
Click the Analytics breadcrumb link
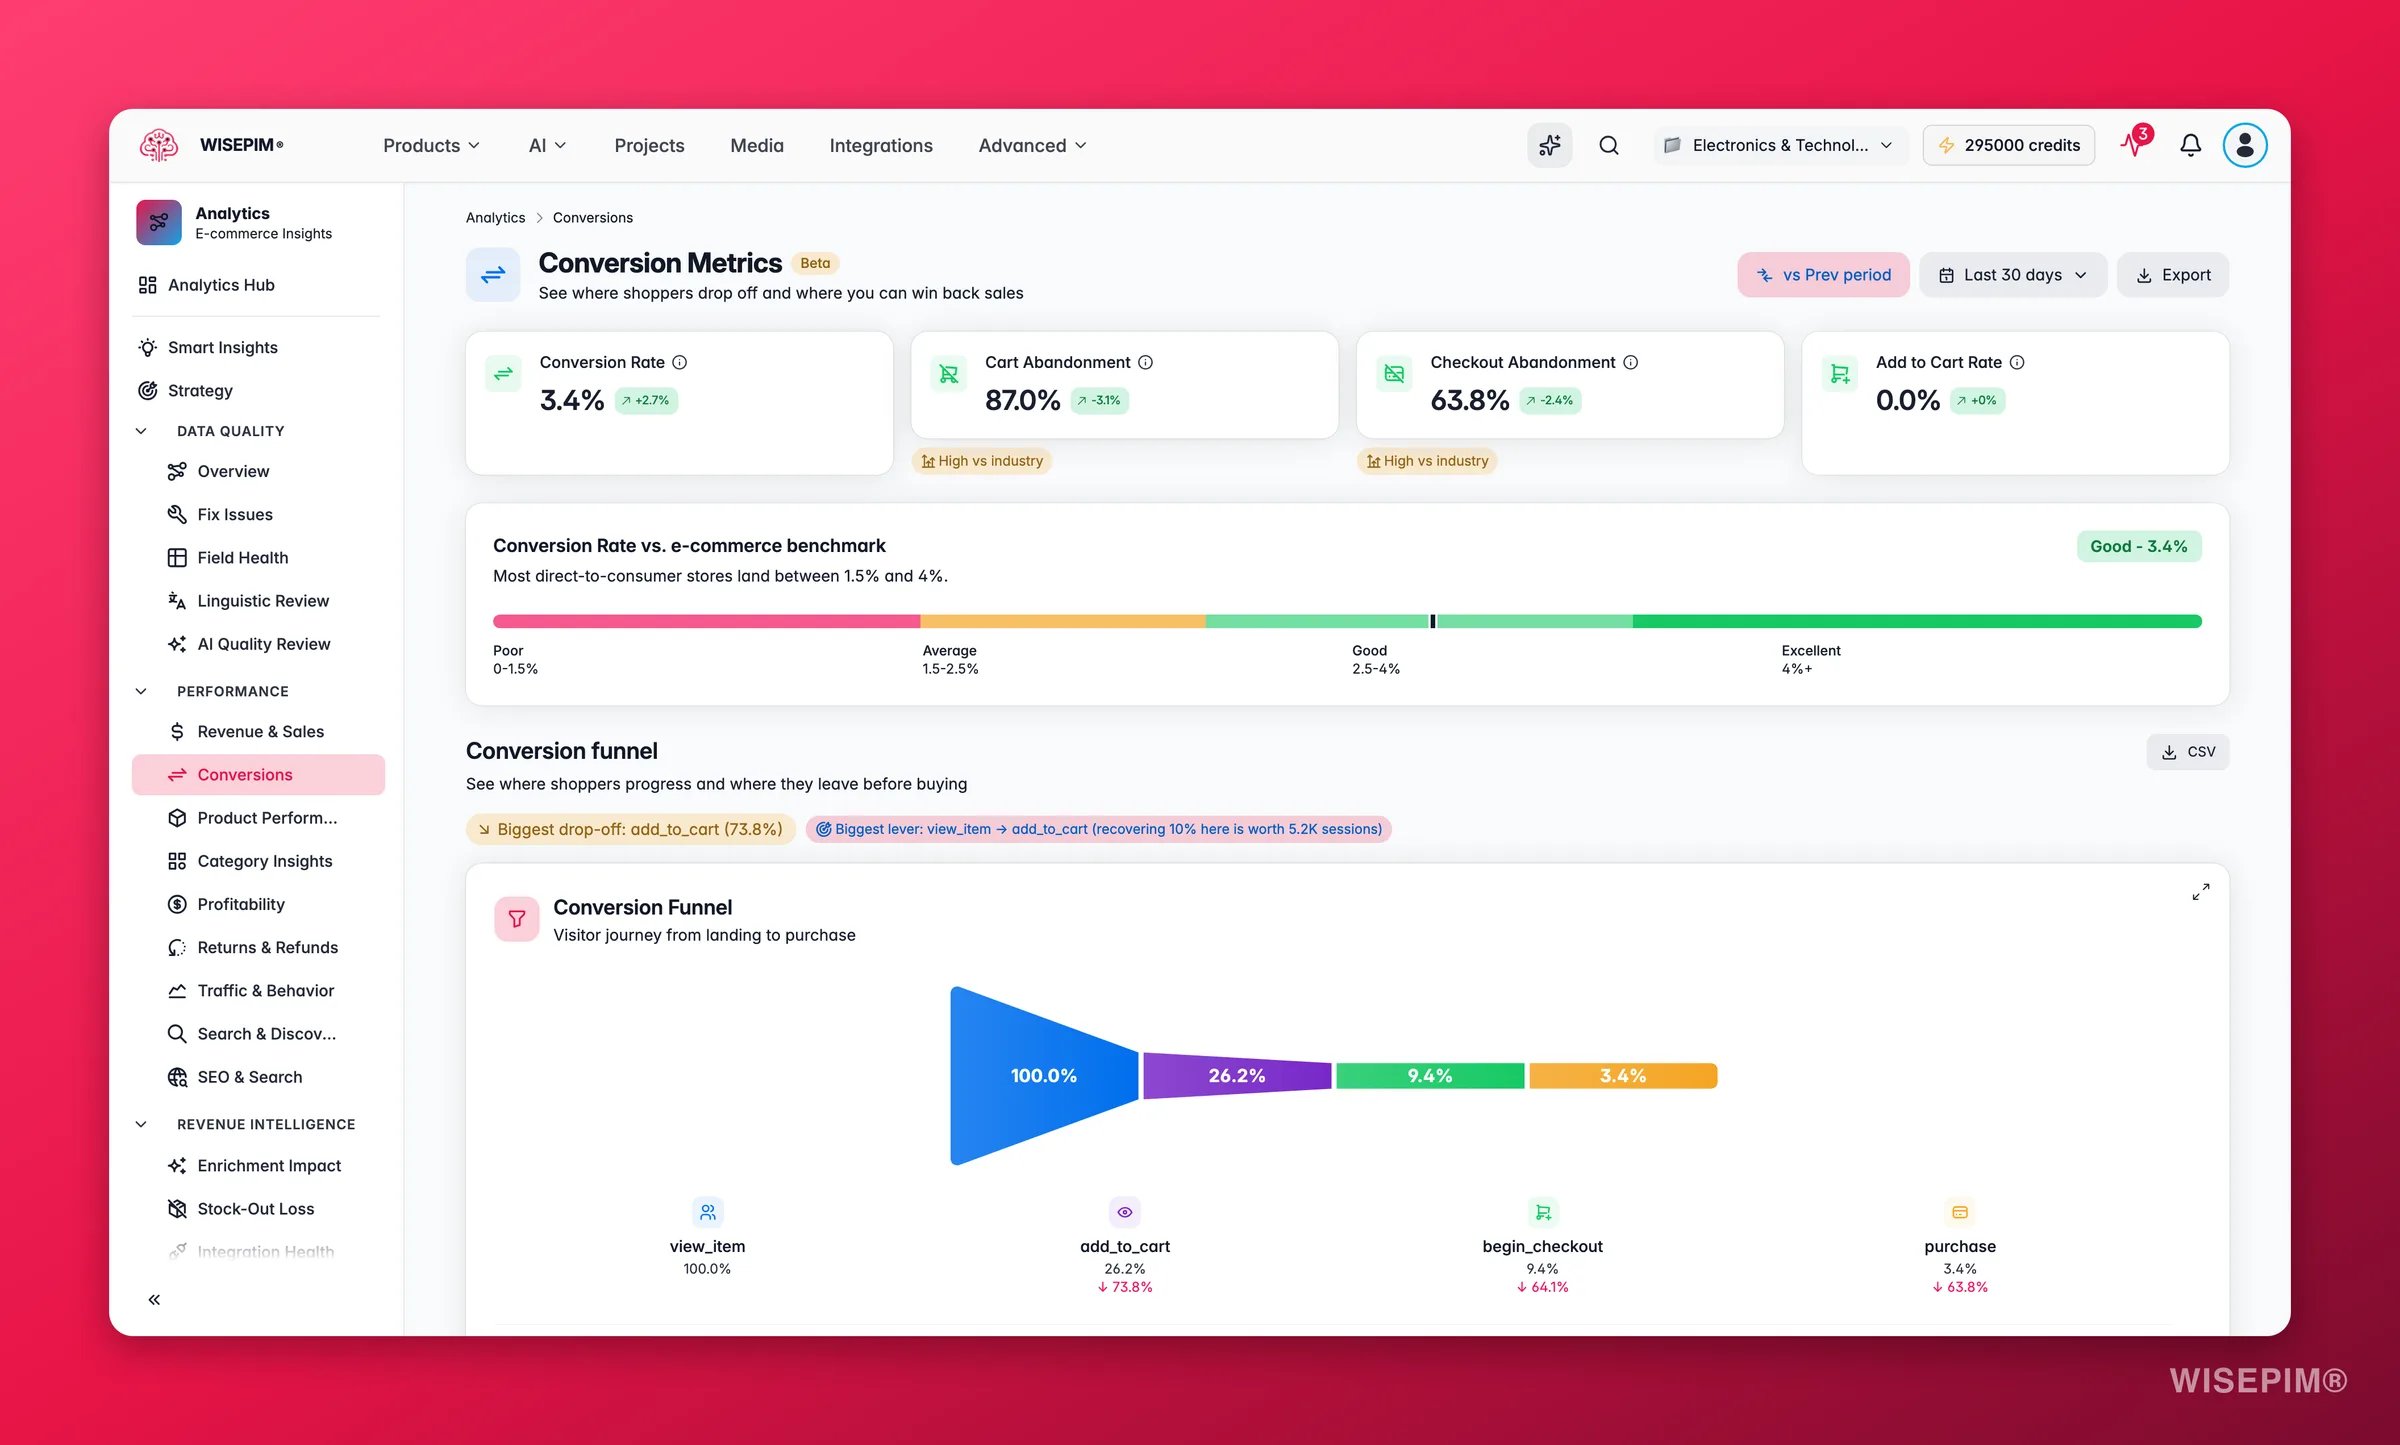coord(495,217)
